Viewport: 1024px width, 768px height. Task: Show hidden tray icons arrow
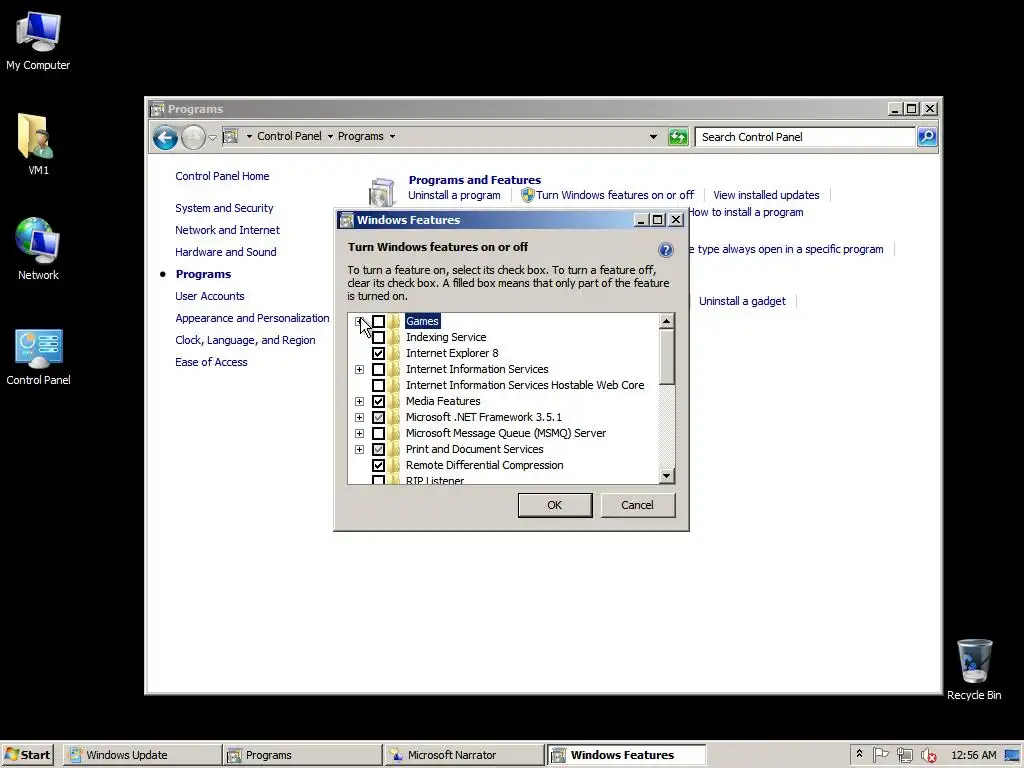click(859, 754)
